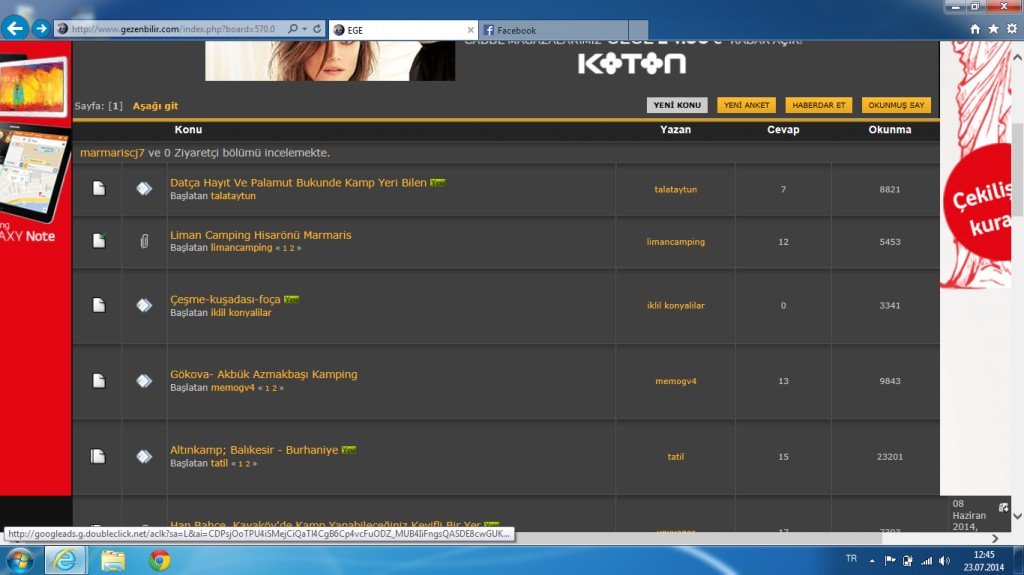Launch Google Chrome from taskbar

pos(159,560)
